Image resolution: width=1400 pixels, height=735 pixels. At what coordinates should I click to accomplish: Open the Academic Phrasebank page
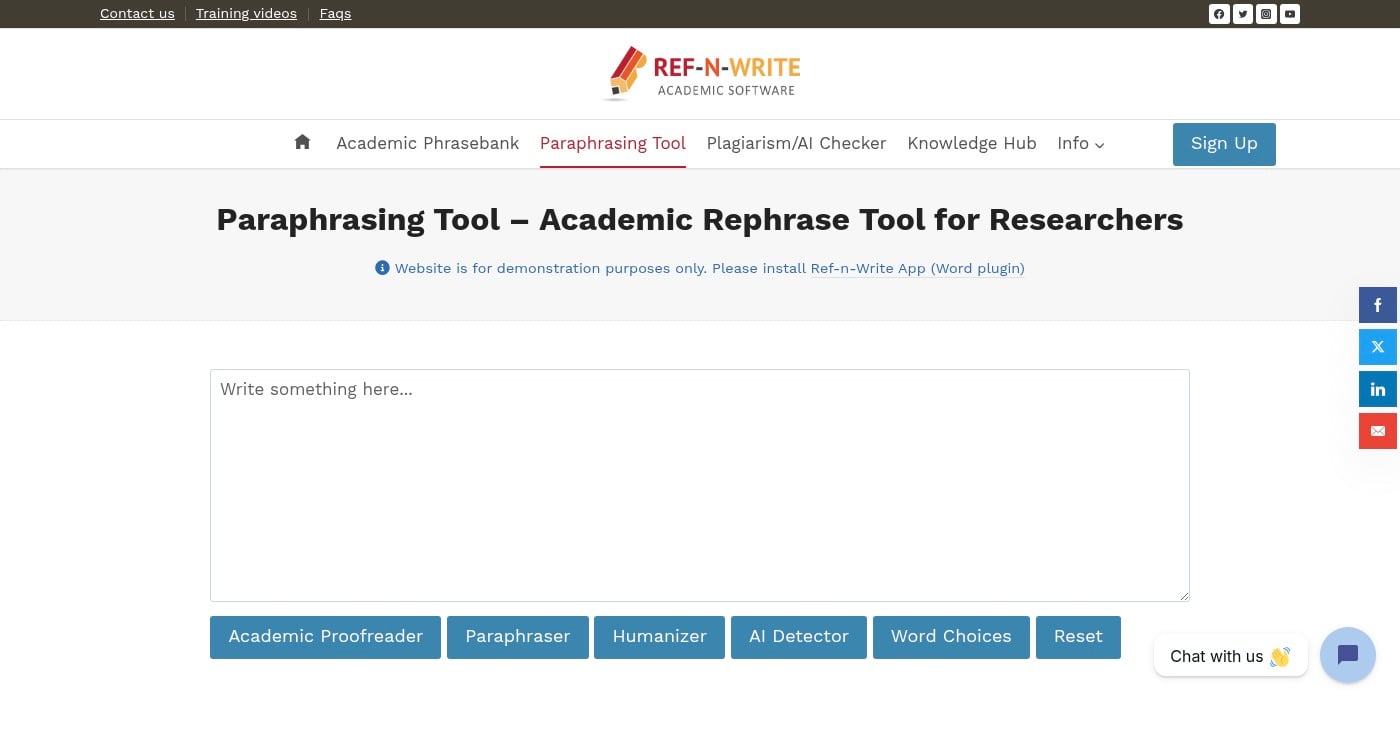coord(427,143)
